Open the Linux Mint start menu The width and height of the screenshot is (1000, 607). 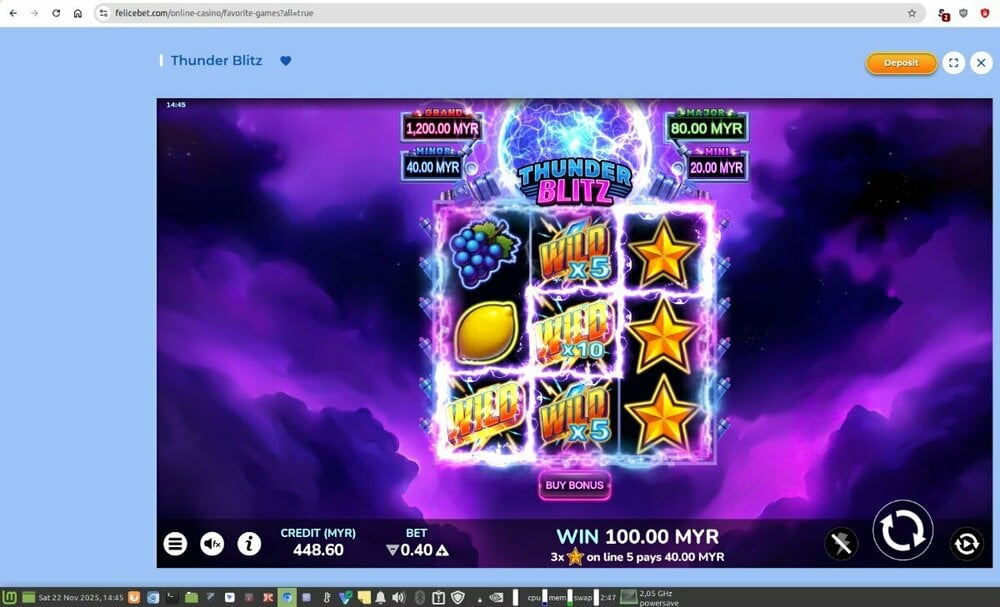tap(10, 597)
